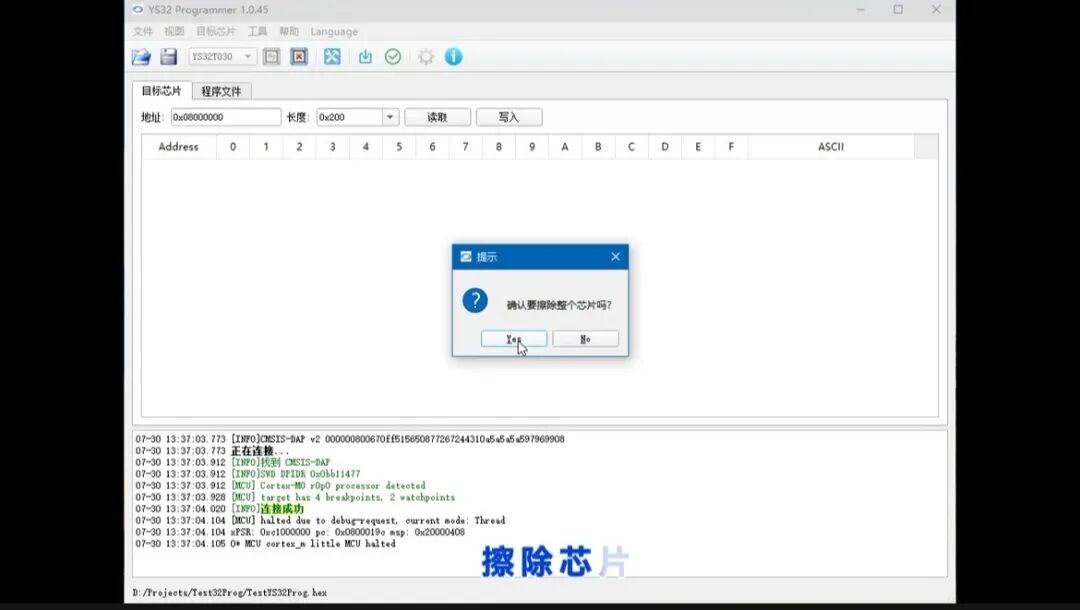Click the open file folder icon
The image size is (1080, 610).
coord(141,56)
